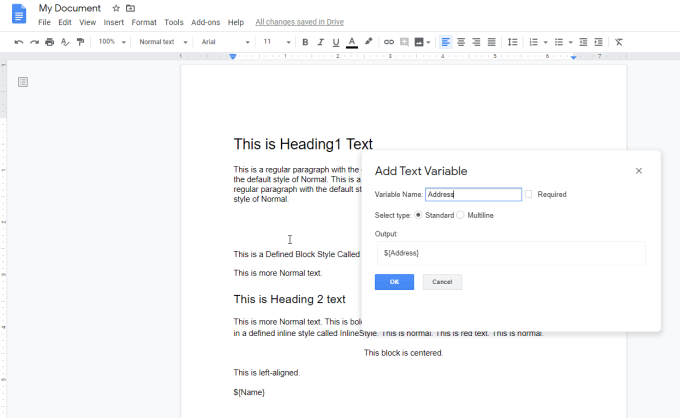Decrease indent
680x418 pixels.
point(583,42)
